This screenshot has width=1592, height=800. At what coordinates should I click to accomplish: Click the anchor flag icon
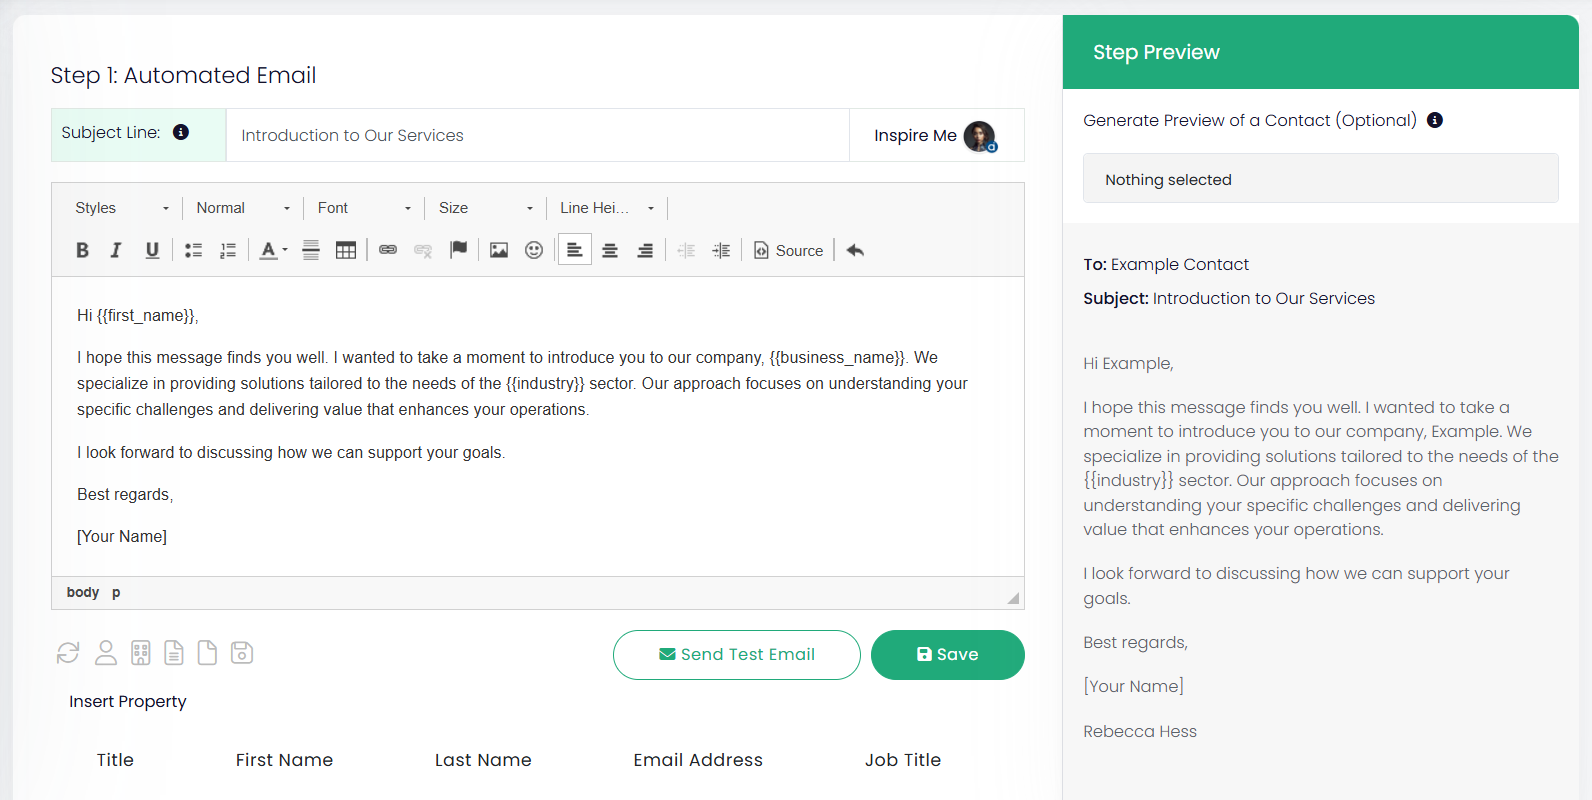[458, 250]
